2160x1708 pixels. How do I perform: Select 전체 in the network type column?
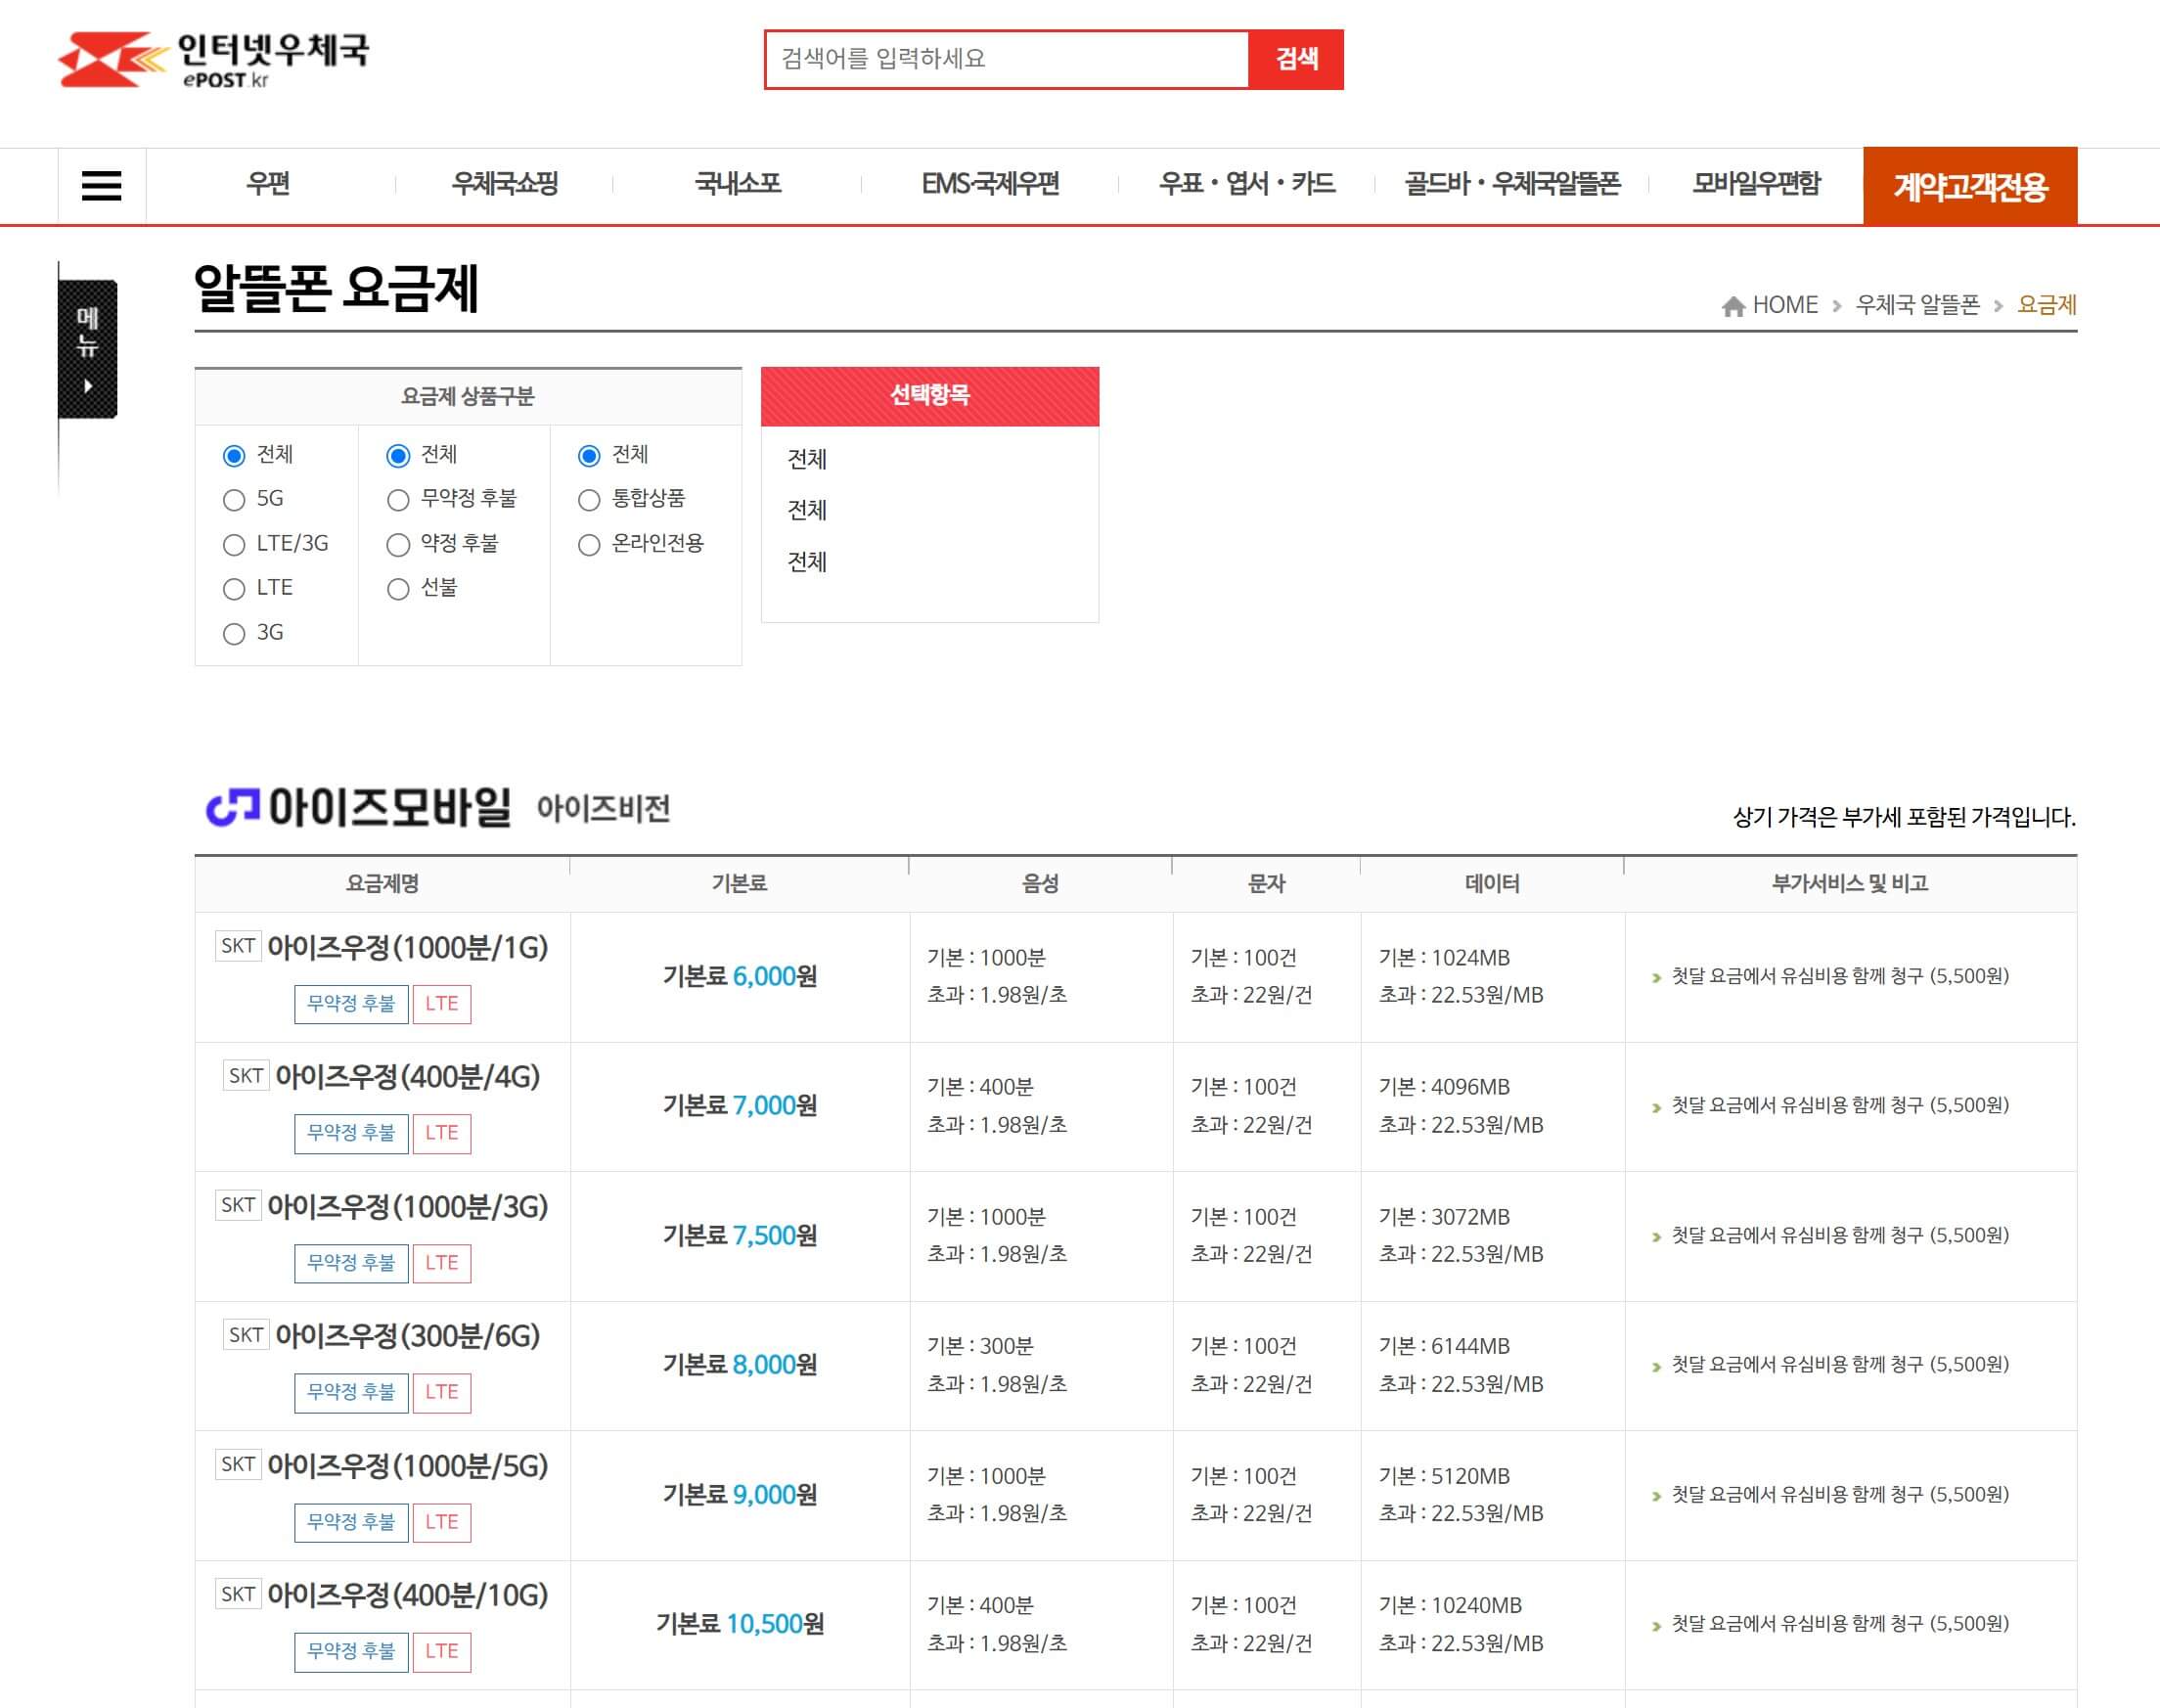(234, 456)
